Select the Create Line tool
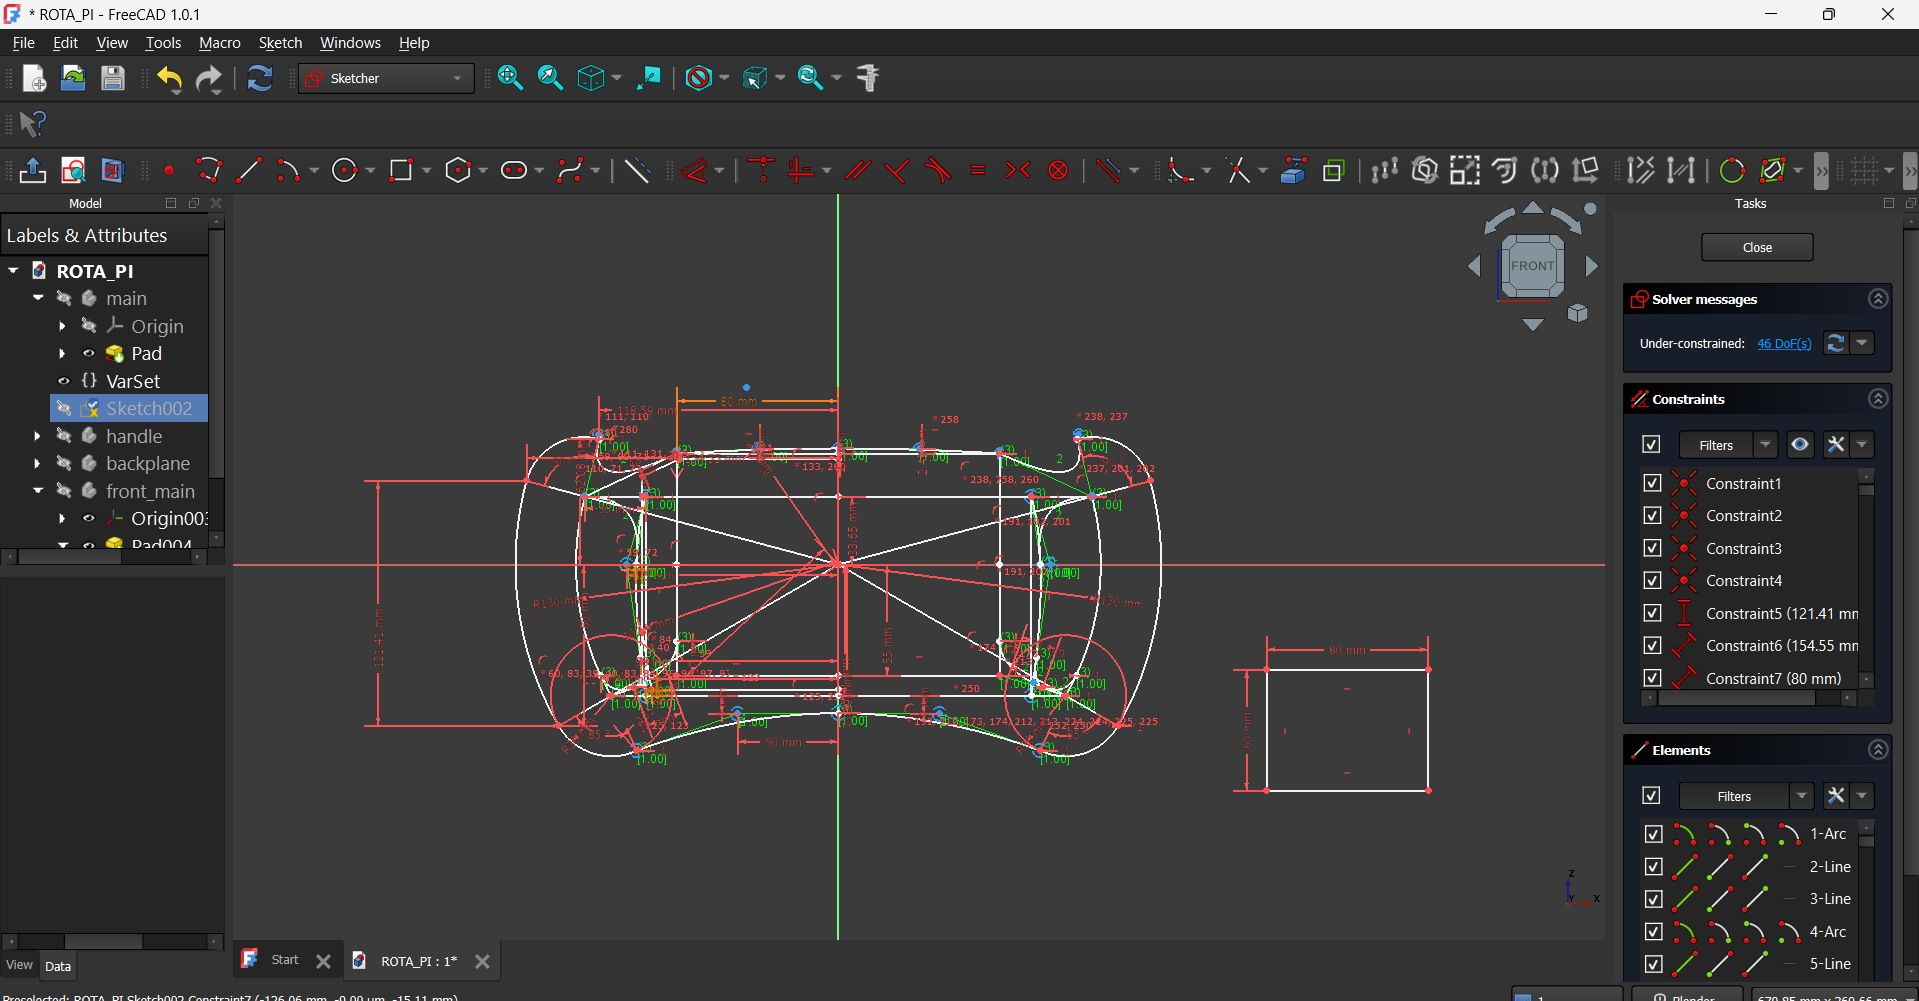This screenshot has height=1001, width=1919. [249, 171]
